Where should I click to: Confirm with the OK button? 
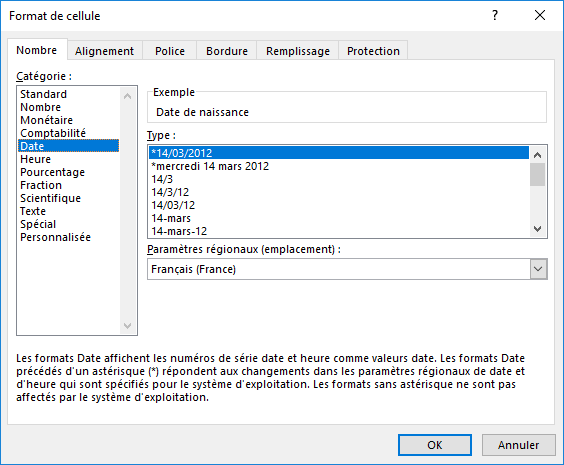[x=435, y=445]
